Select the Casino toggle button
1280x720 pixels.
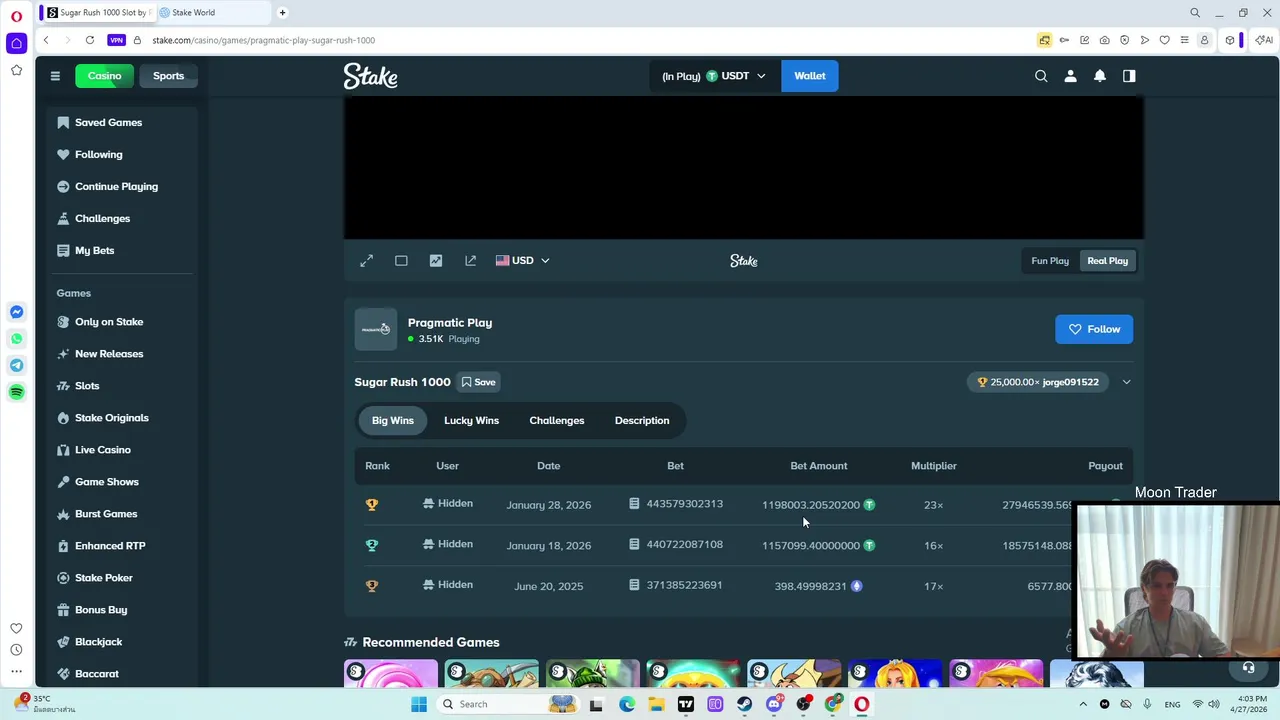[x=104, y=76]
